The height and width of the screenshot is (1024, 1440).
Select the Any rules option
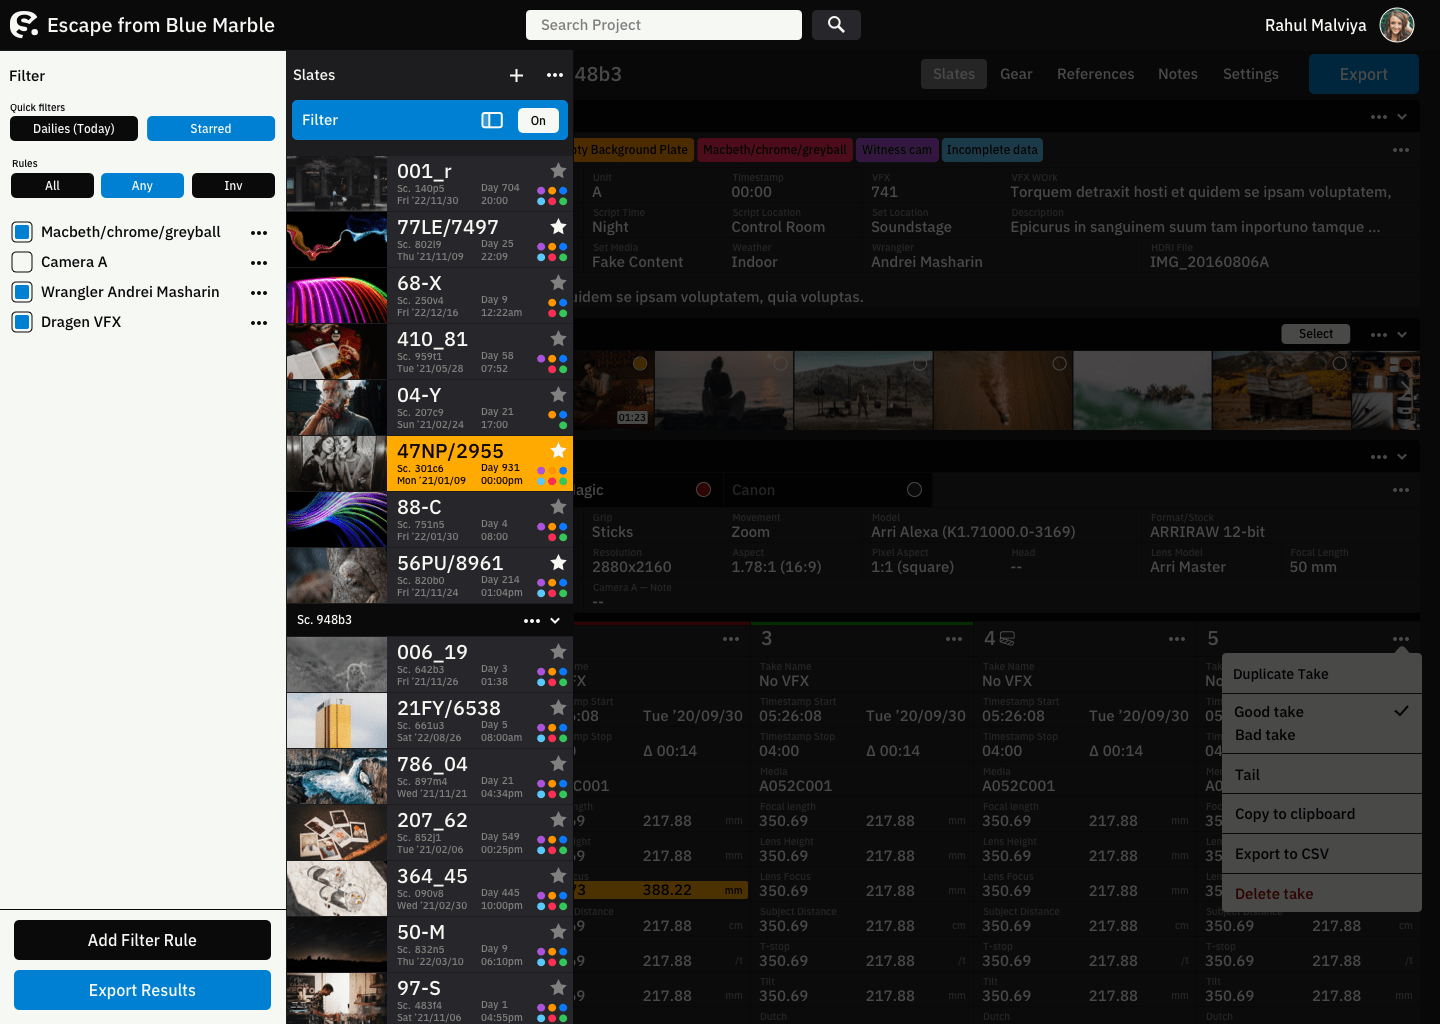coord(142,186)
